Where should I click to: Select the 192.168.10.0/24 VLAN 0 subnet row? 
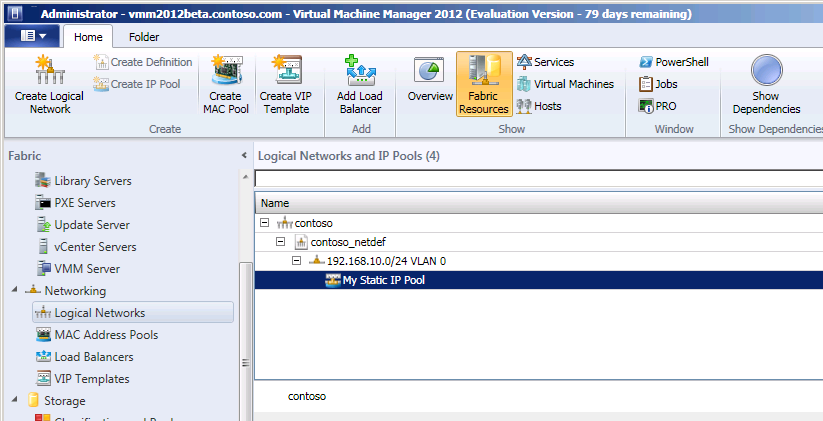539,261
